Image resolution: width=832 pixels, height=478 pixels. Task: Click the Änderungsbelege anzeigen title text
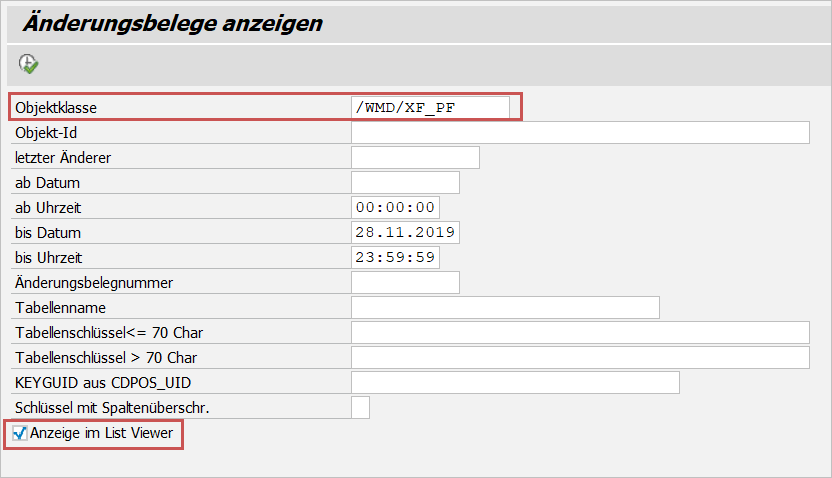coord(172,24)
